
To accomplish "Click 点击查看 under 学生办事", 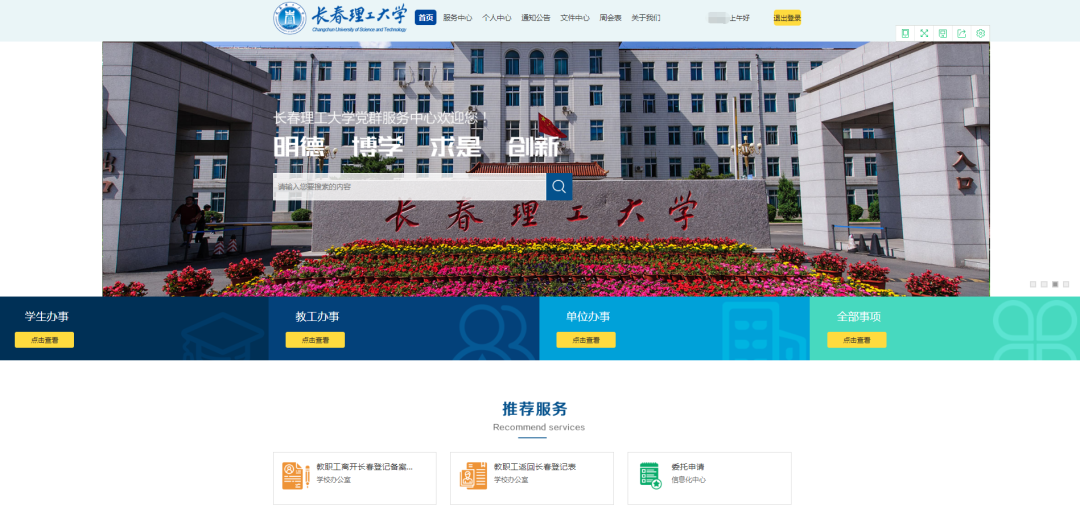I will pos(44,340).
